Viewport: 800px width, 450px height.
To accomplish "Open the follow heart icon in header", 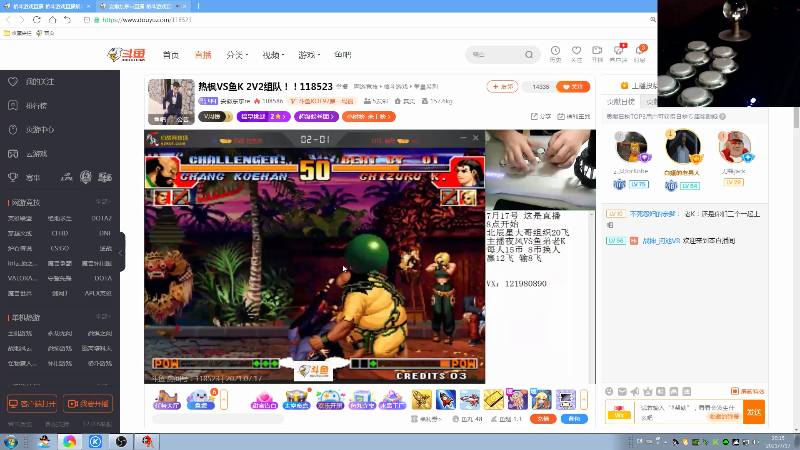I will click(x=576, y=51).
